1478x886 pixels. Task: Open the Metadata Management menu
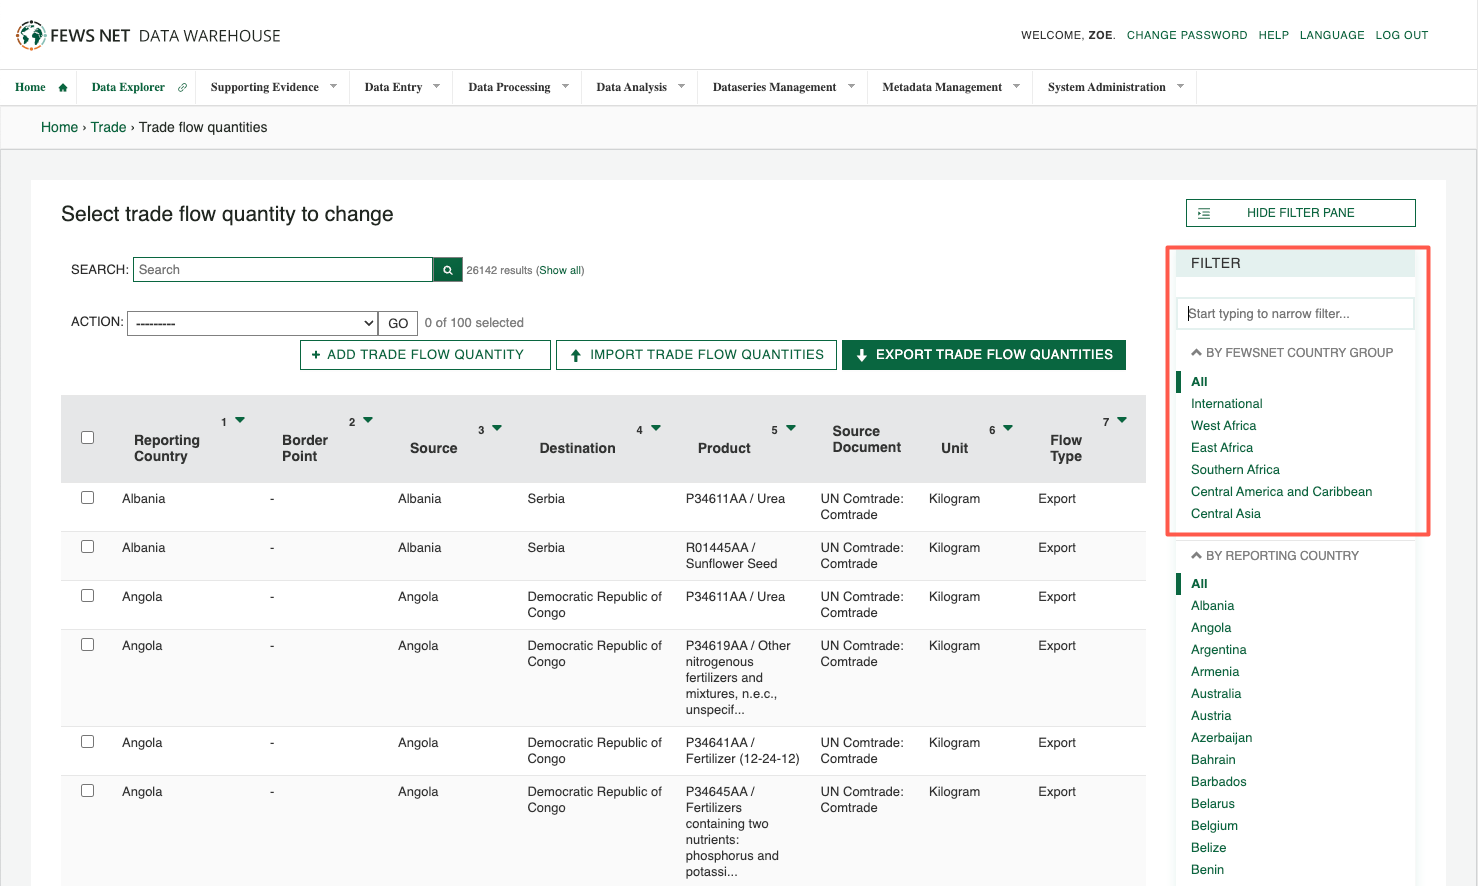tap(942, 87)
